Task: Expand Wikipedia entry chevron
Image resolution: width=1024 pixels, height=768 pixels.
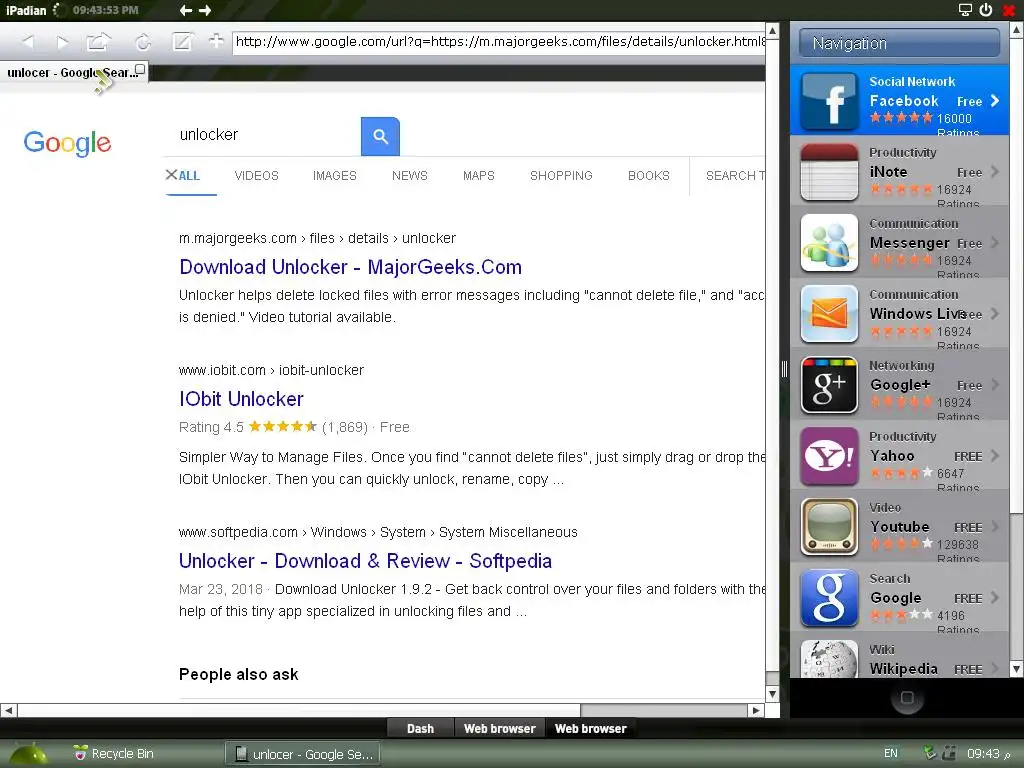Action: point(995,669)
